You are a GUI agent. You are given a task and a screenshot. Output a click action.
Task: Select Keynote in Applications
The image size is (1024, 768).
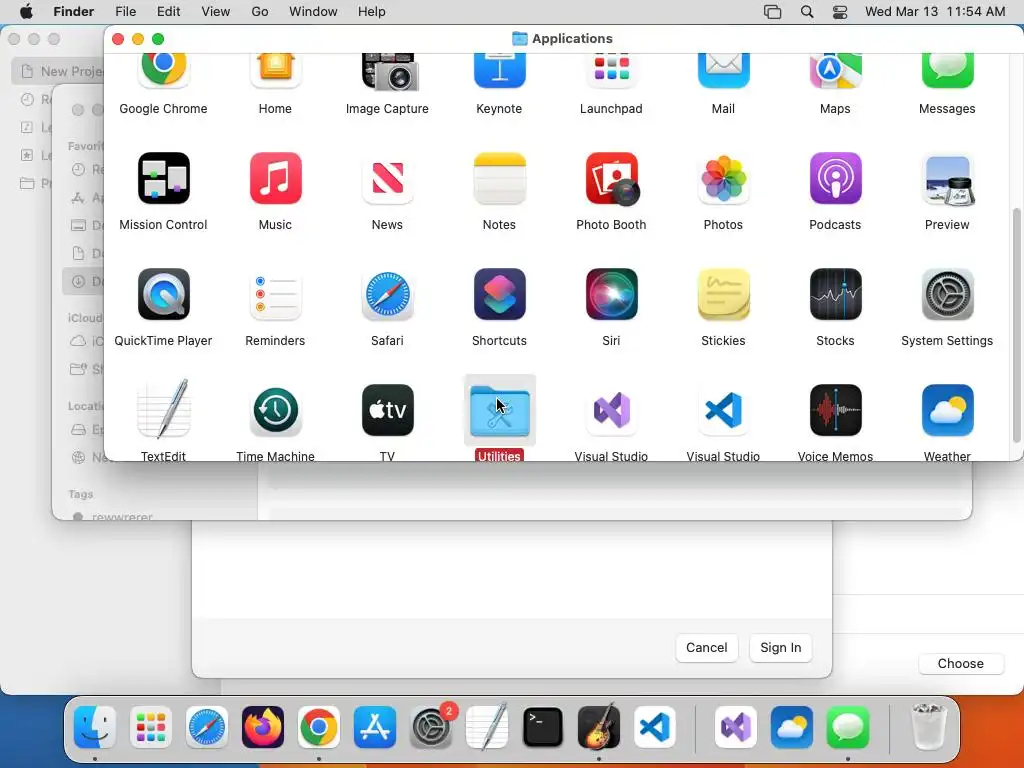click(499, 72)
